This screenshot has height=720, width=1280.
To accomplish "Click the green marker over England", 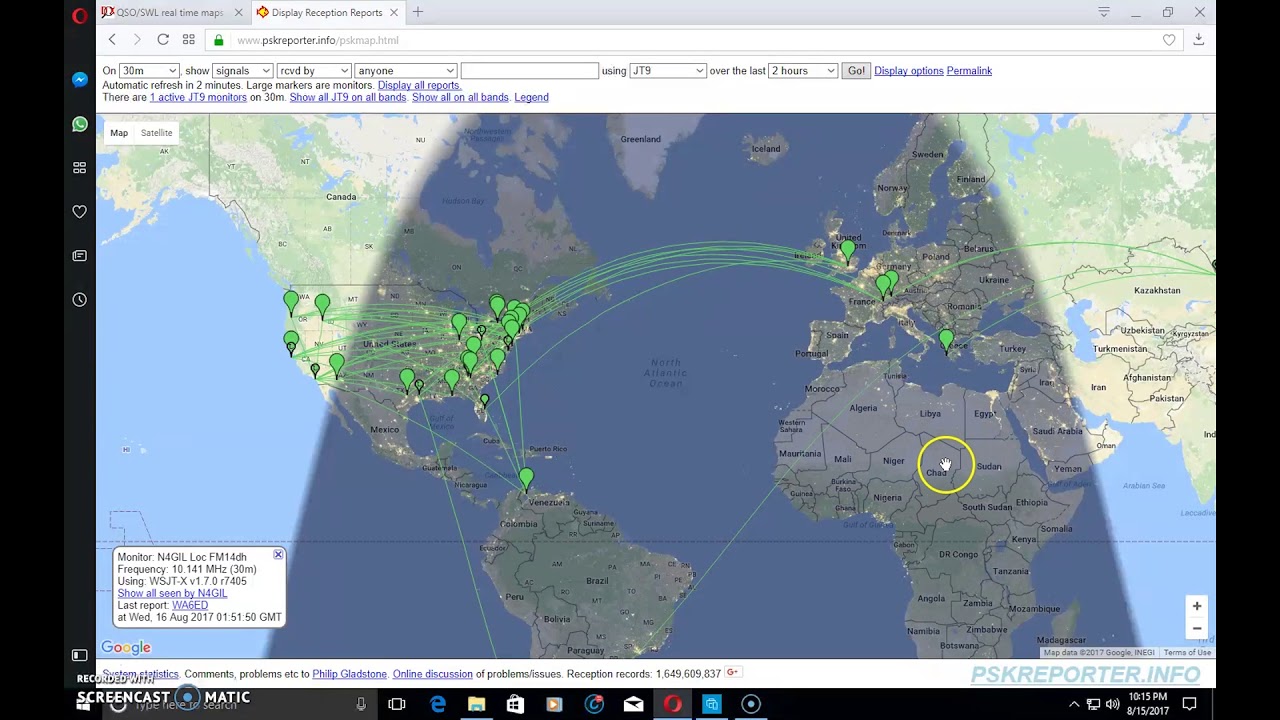I will [x=848, y=250].
